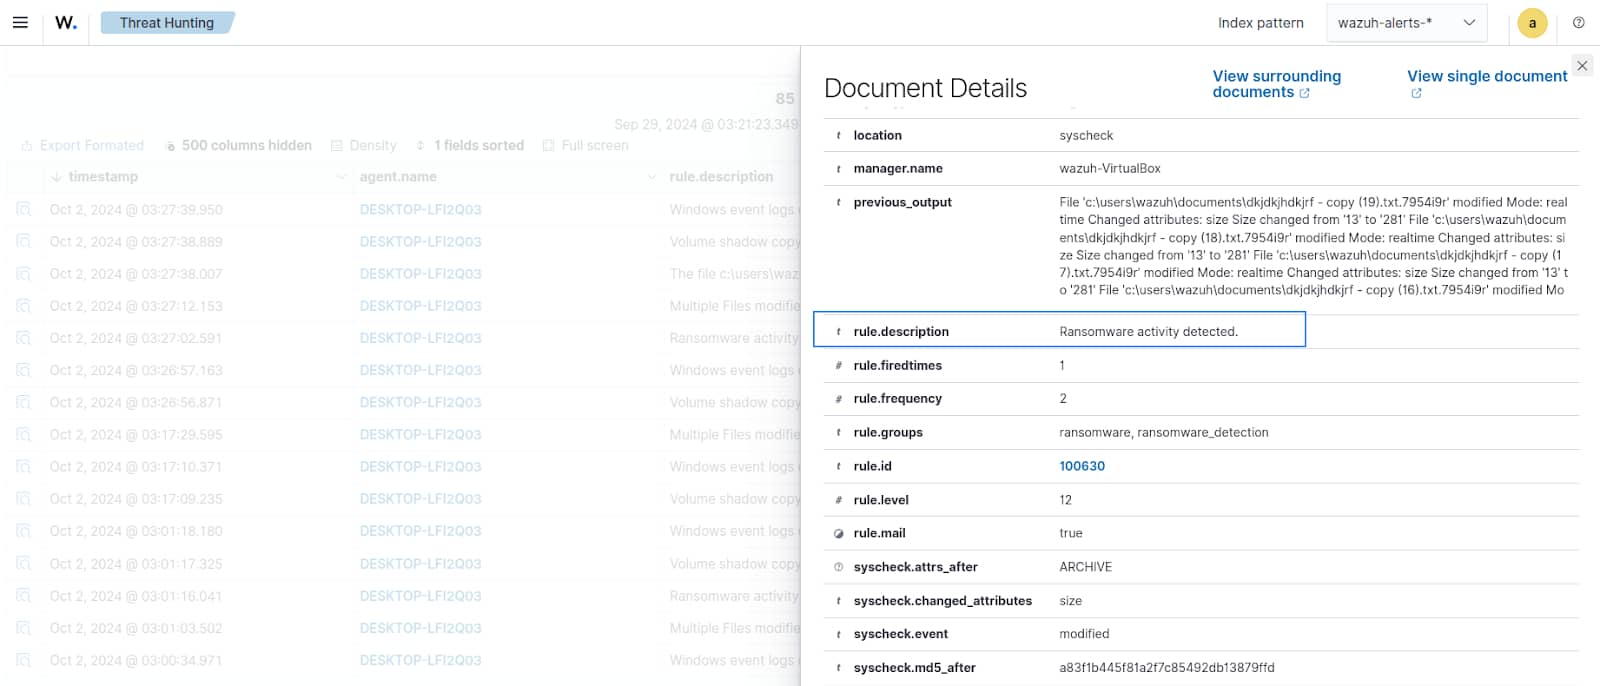
Task: Open the hamburger navigation menu
Action: (20, 22)
